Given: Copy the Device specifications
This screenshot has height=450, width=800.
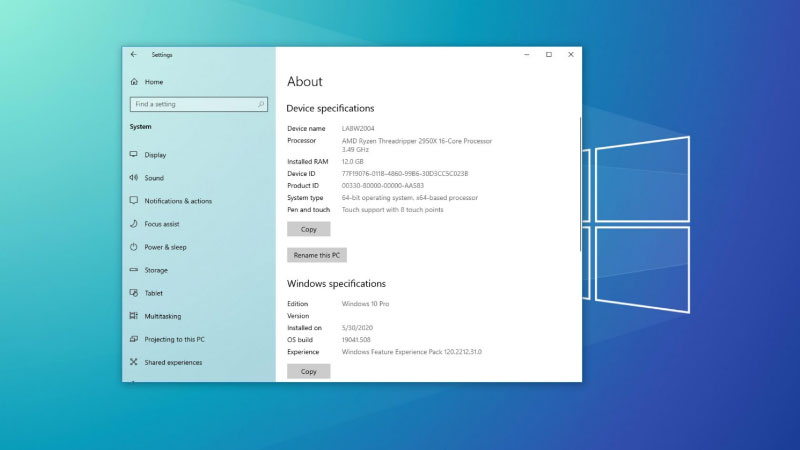Looking at the screenshot, I should point(308,229).
